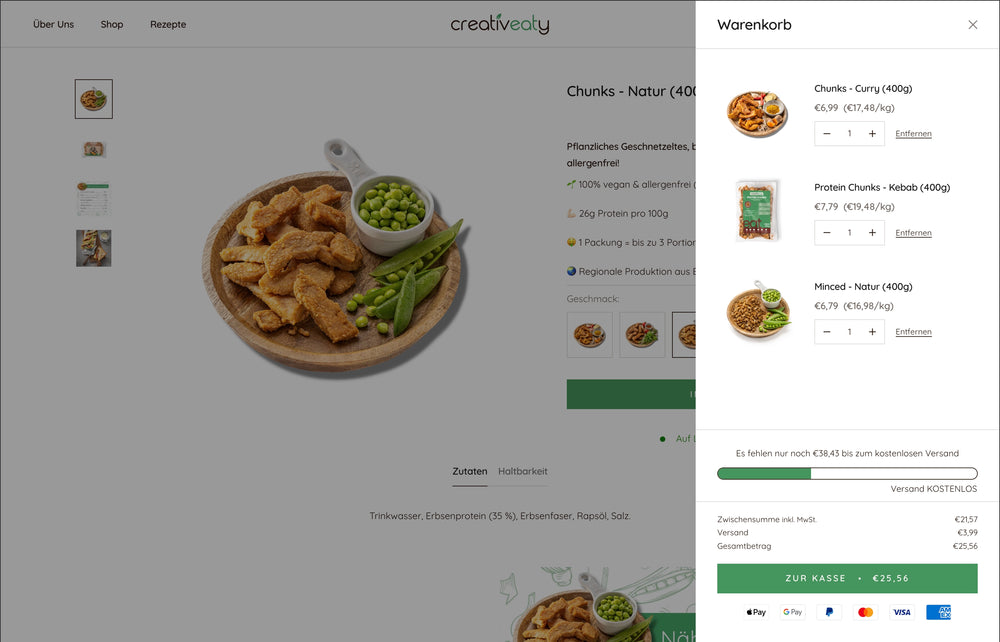Decrease the Chunks - Curry quantity

(x=827, y=133)
